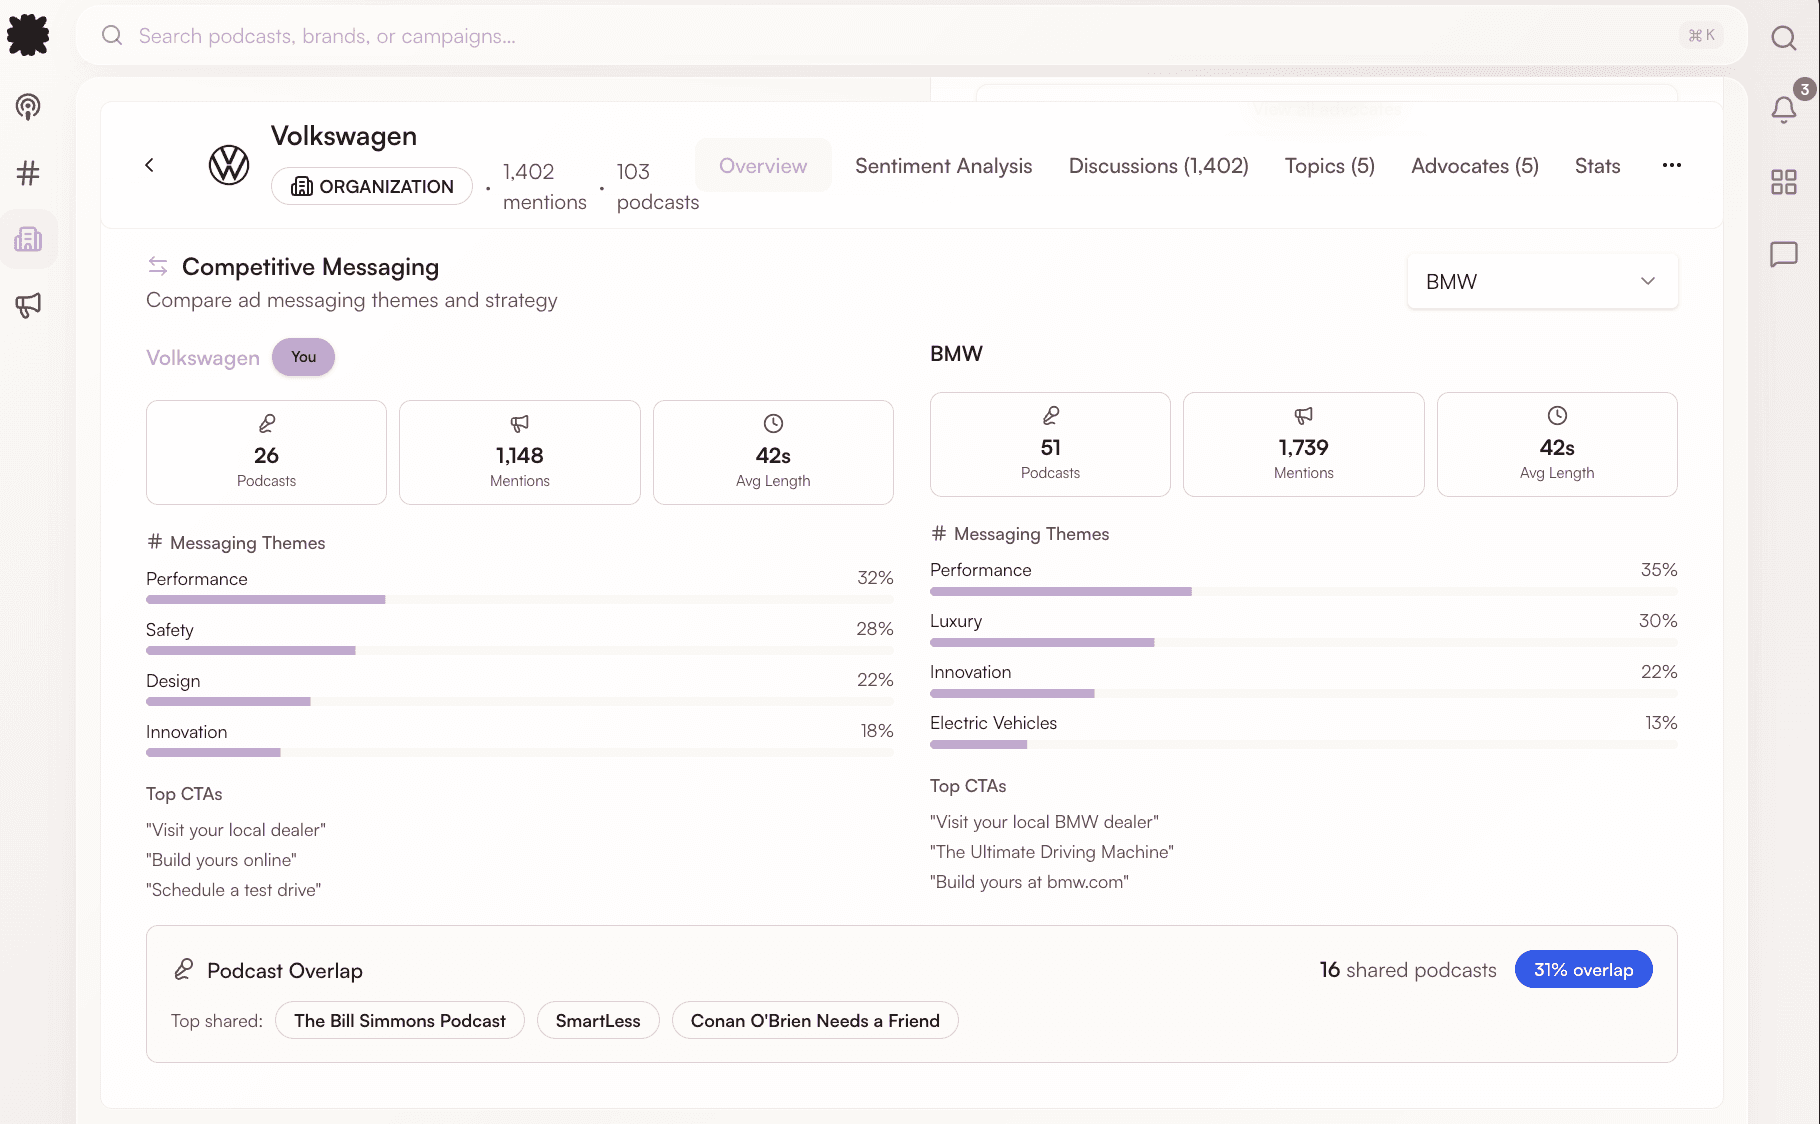The width and height of the screenshot is (1820, 1124).
Task: Click the 31% overlap badge
Action: (1583, 969)
